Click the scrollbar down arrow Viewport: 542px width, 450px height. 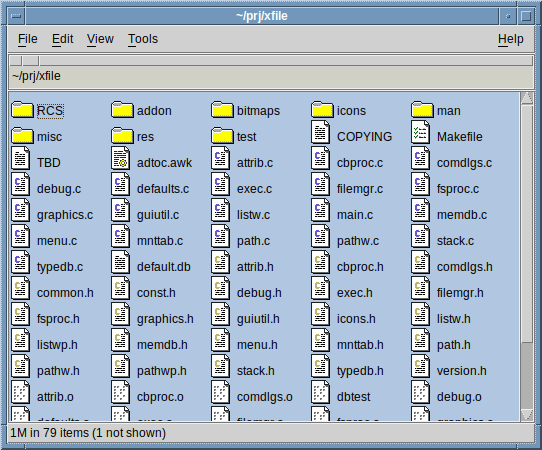point(527,414)
